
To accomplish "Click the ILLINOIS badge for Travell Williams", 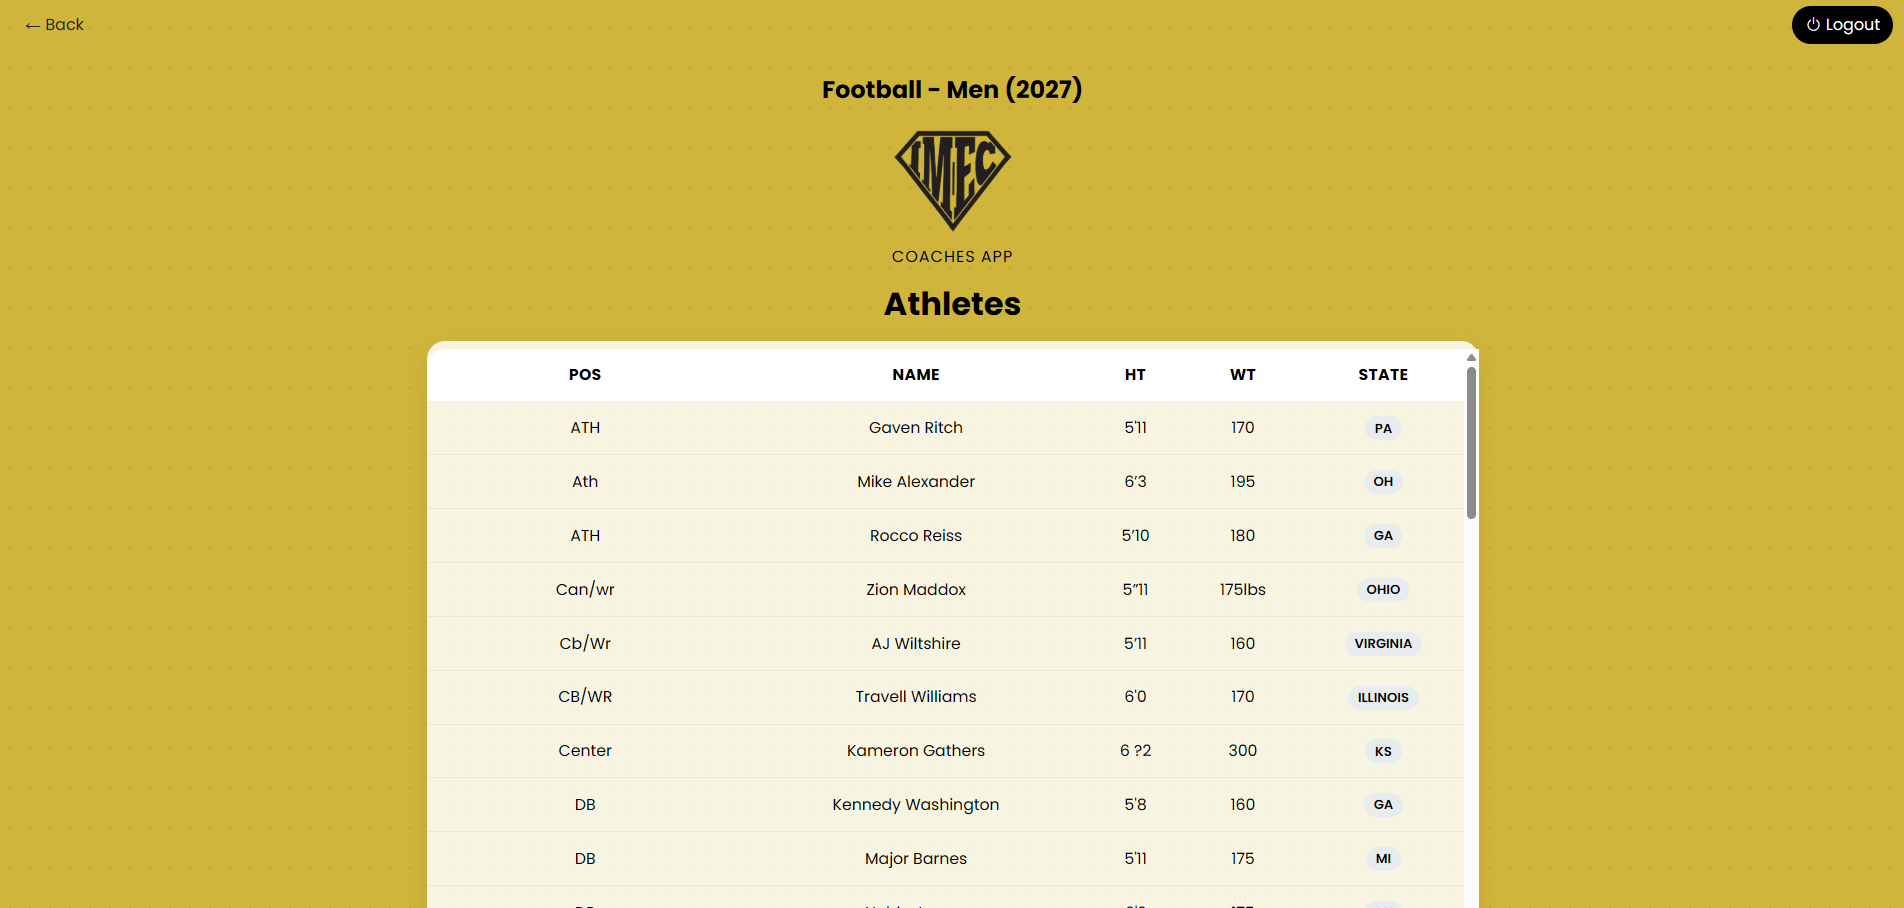I will pos(1383,697).
